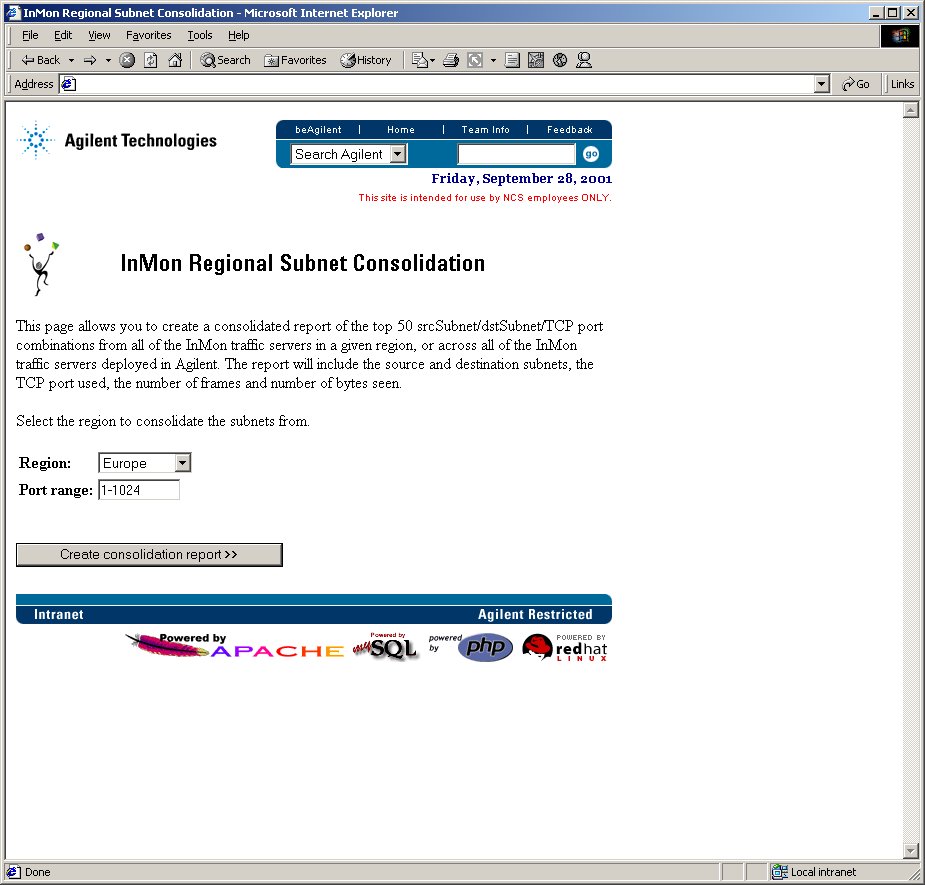
Task: Open the Mail toolbar icon
Action: click(420, 60)
